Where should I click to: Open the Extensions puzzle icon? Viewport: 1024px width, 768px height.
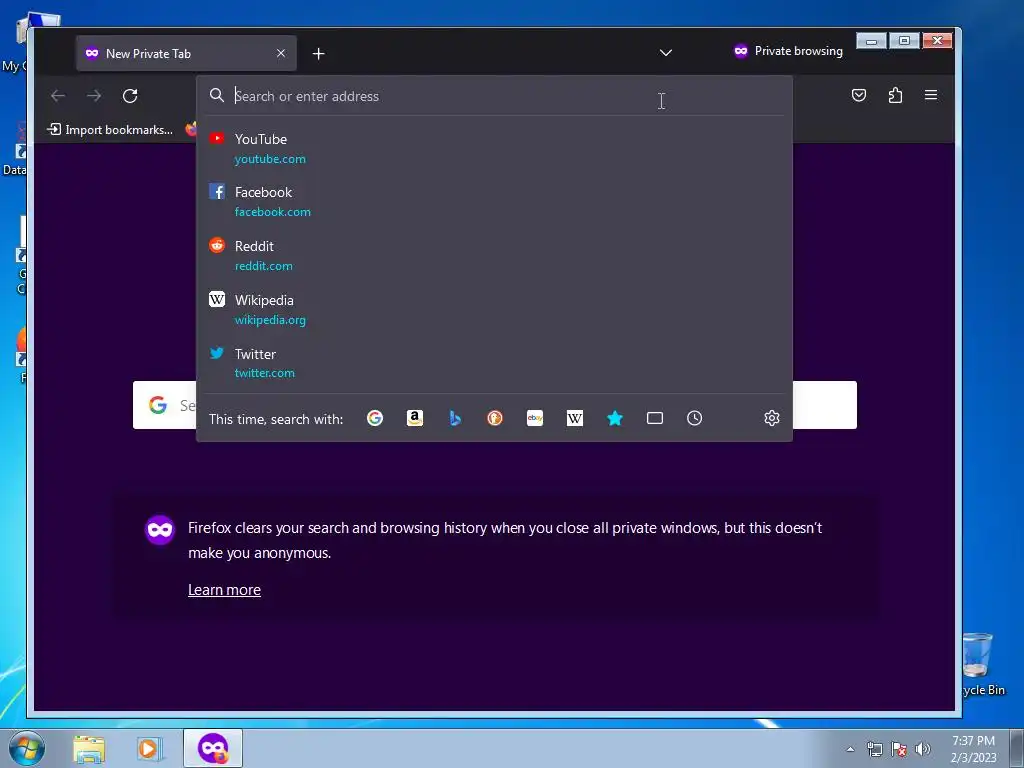895,95
